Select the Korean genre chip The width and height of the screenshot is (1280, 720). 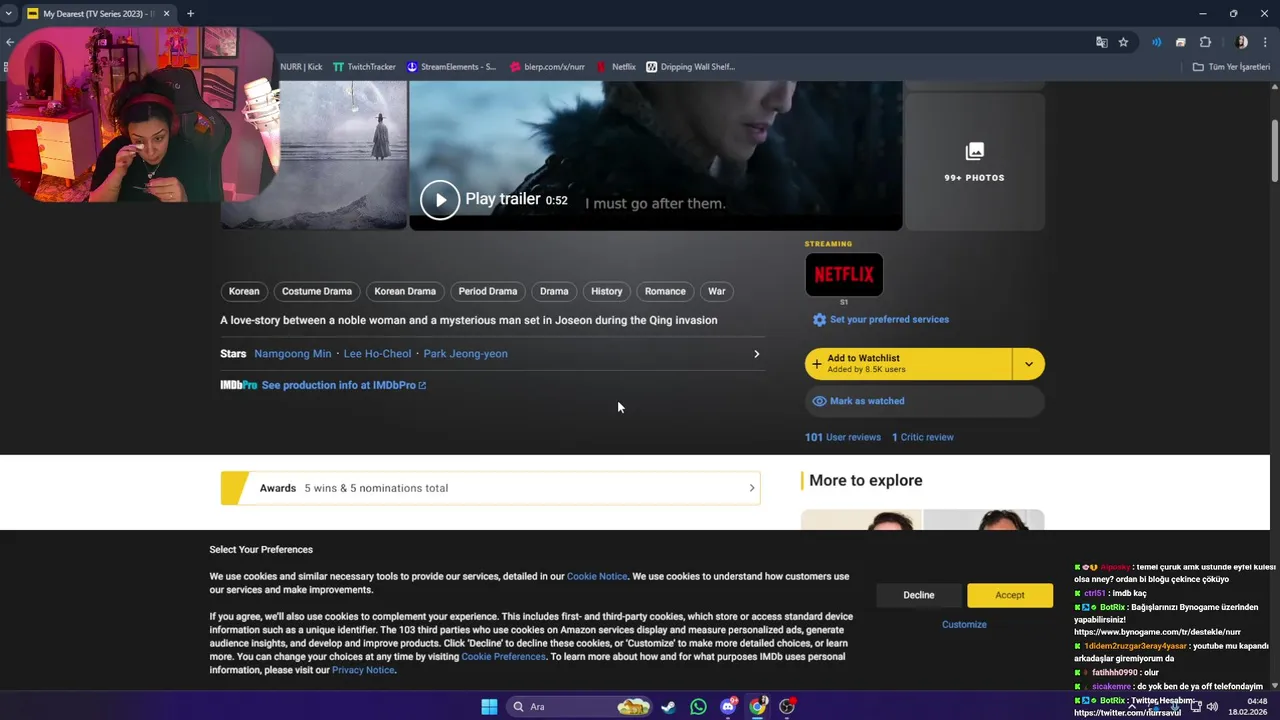coord(244,291)
